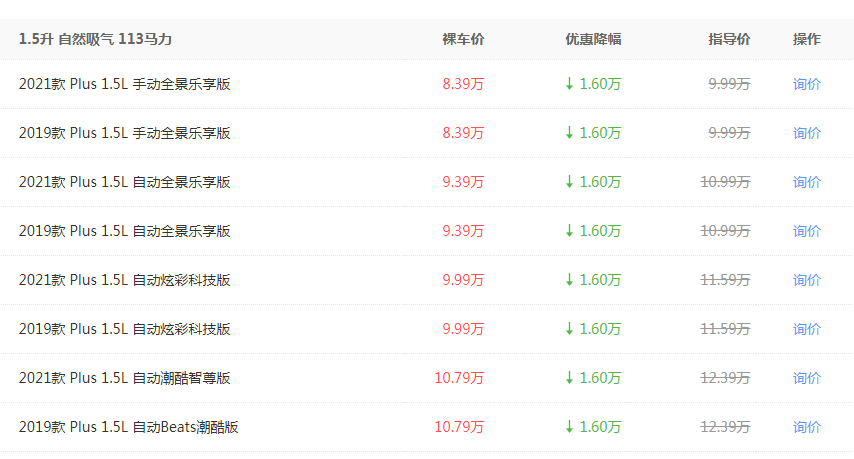Image resolution: width=854 pixels, height=459 pixels.
Task: Click the 优惠降幅 column header
Action: coord(593,39)
